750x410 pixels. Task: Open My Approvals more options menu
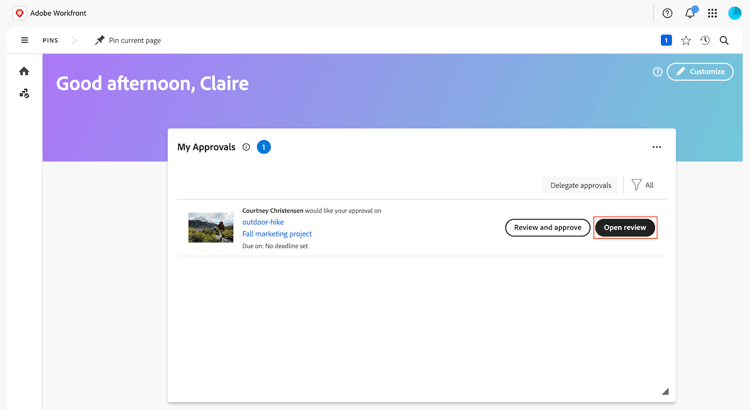(657, 147)
